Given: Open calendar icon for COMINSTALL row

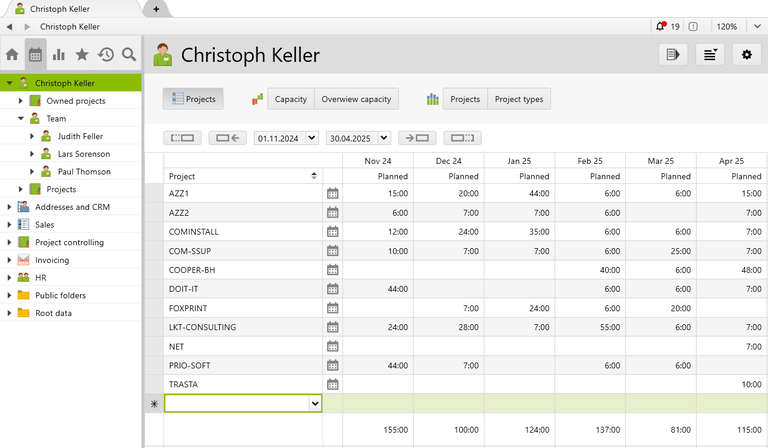Looking at the screenshot, I should tap(333, 232).
